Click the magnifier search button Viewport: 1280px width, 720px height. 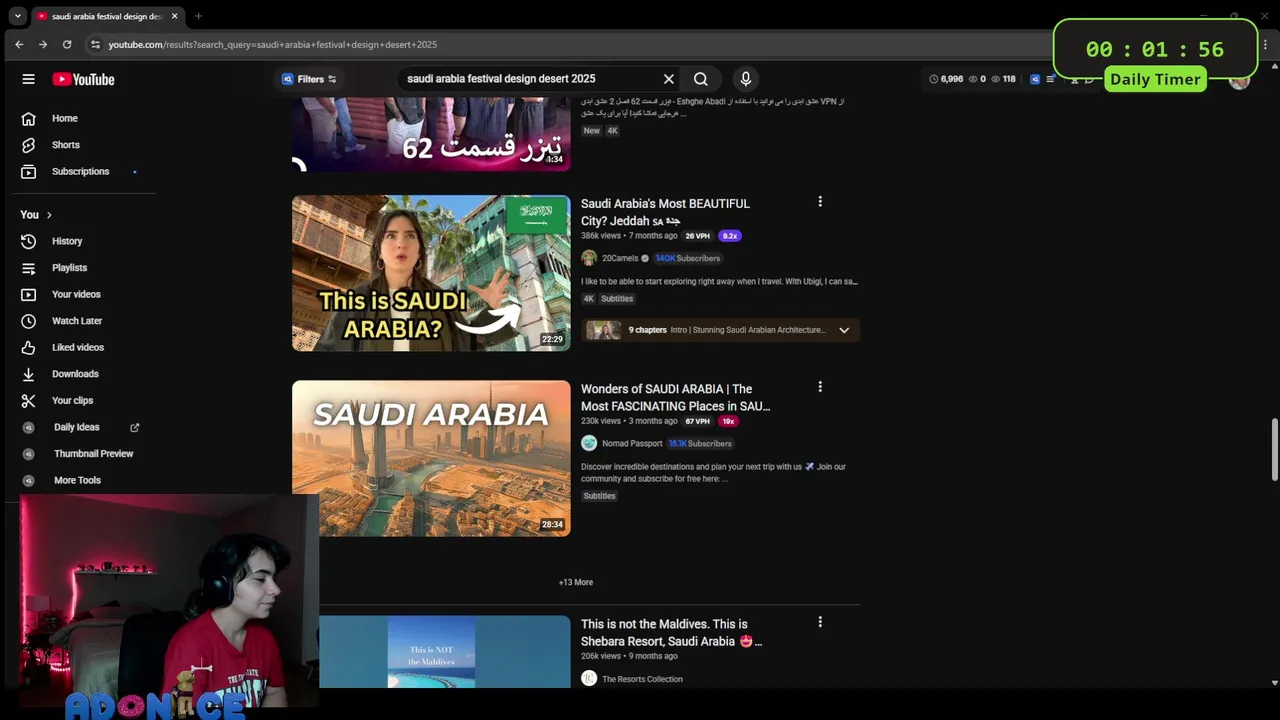coord(701,79)
